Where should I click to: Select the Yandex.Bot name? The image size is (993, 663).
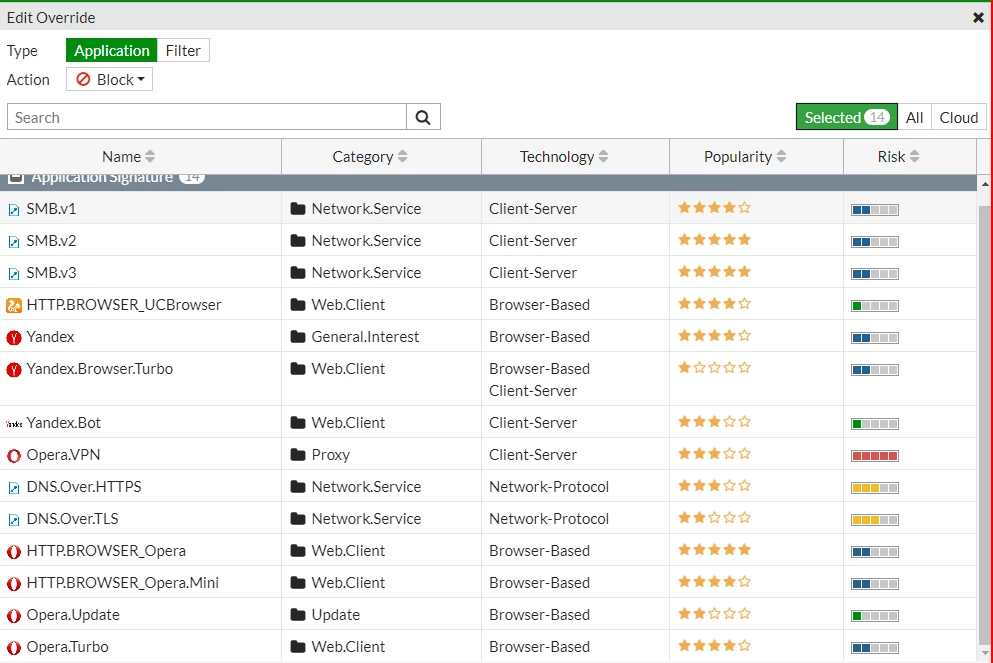[x=63, y=422]
